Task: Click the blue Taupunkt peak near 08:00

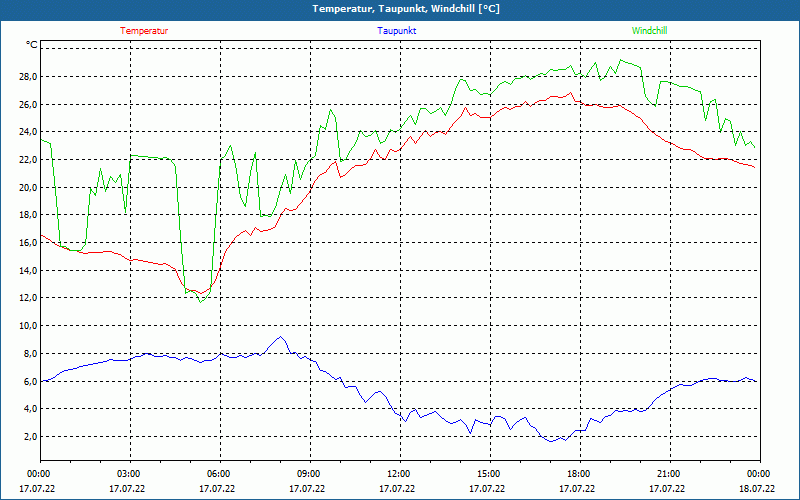Action: 280,337
